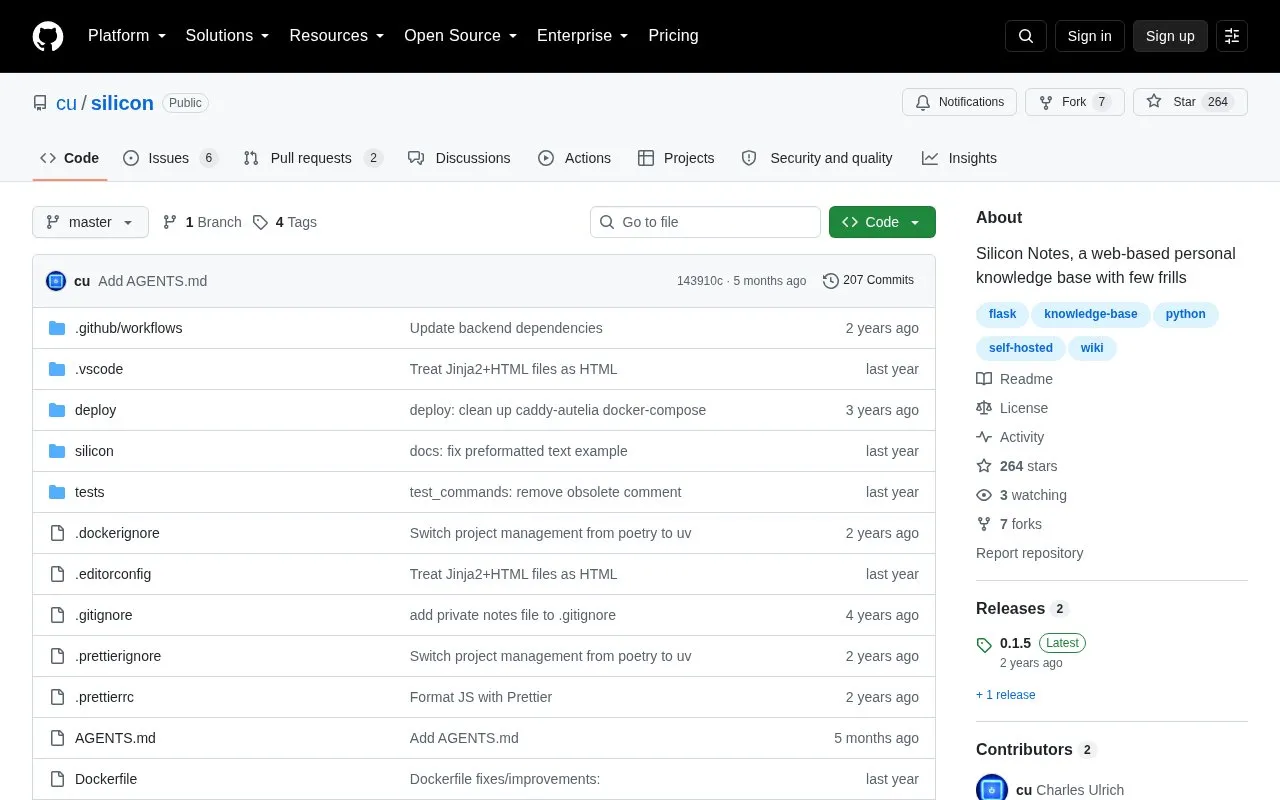Image resolution: width=1280 pixels, height=800 pixels.
Task: Click the Dockerfile file icon
Action: point(57,779)
